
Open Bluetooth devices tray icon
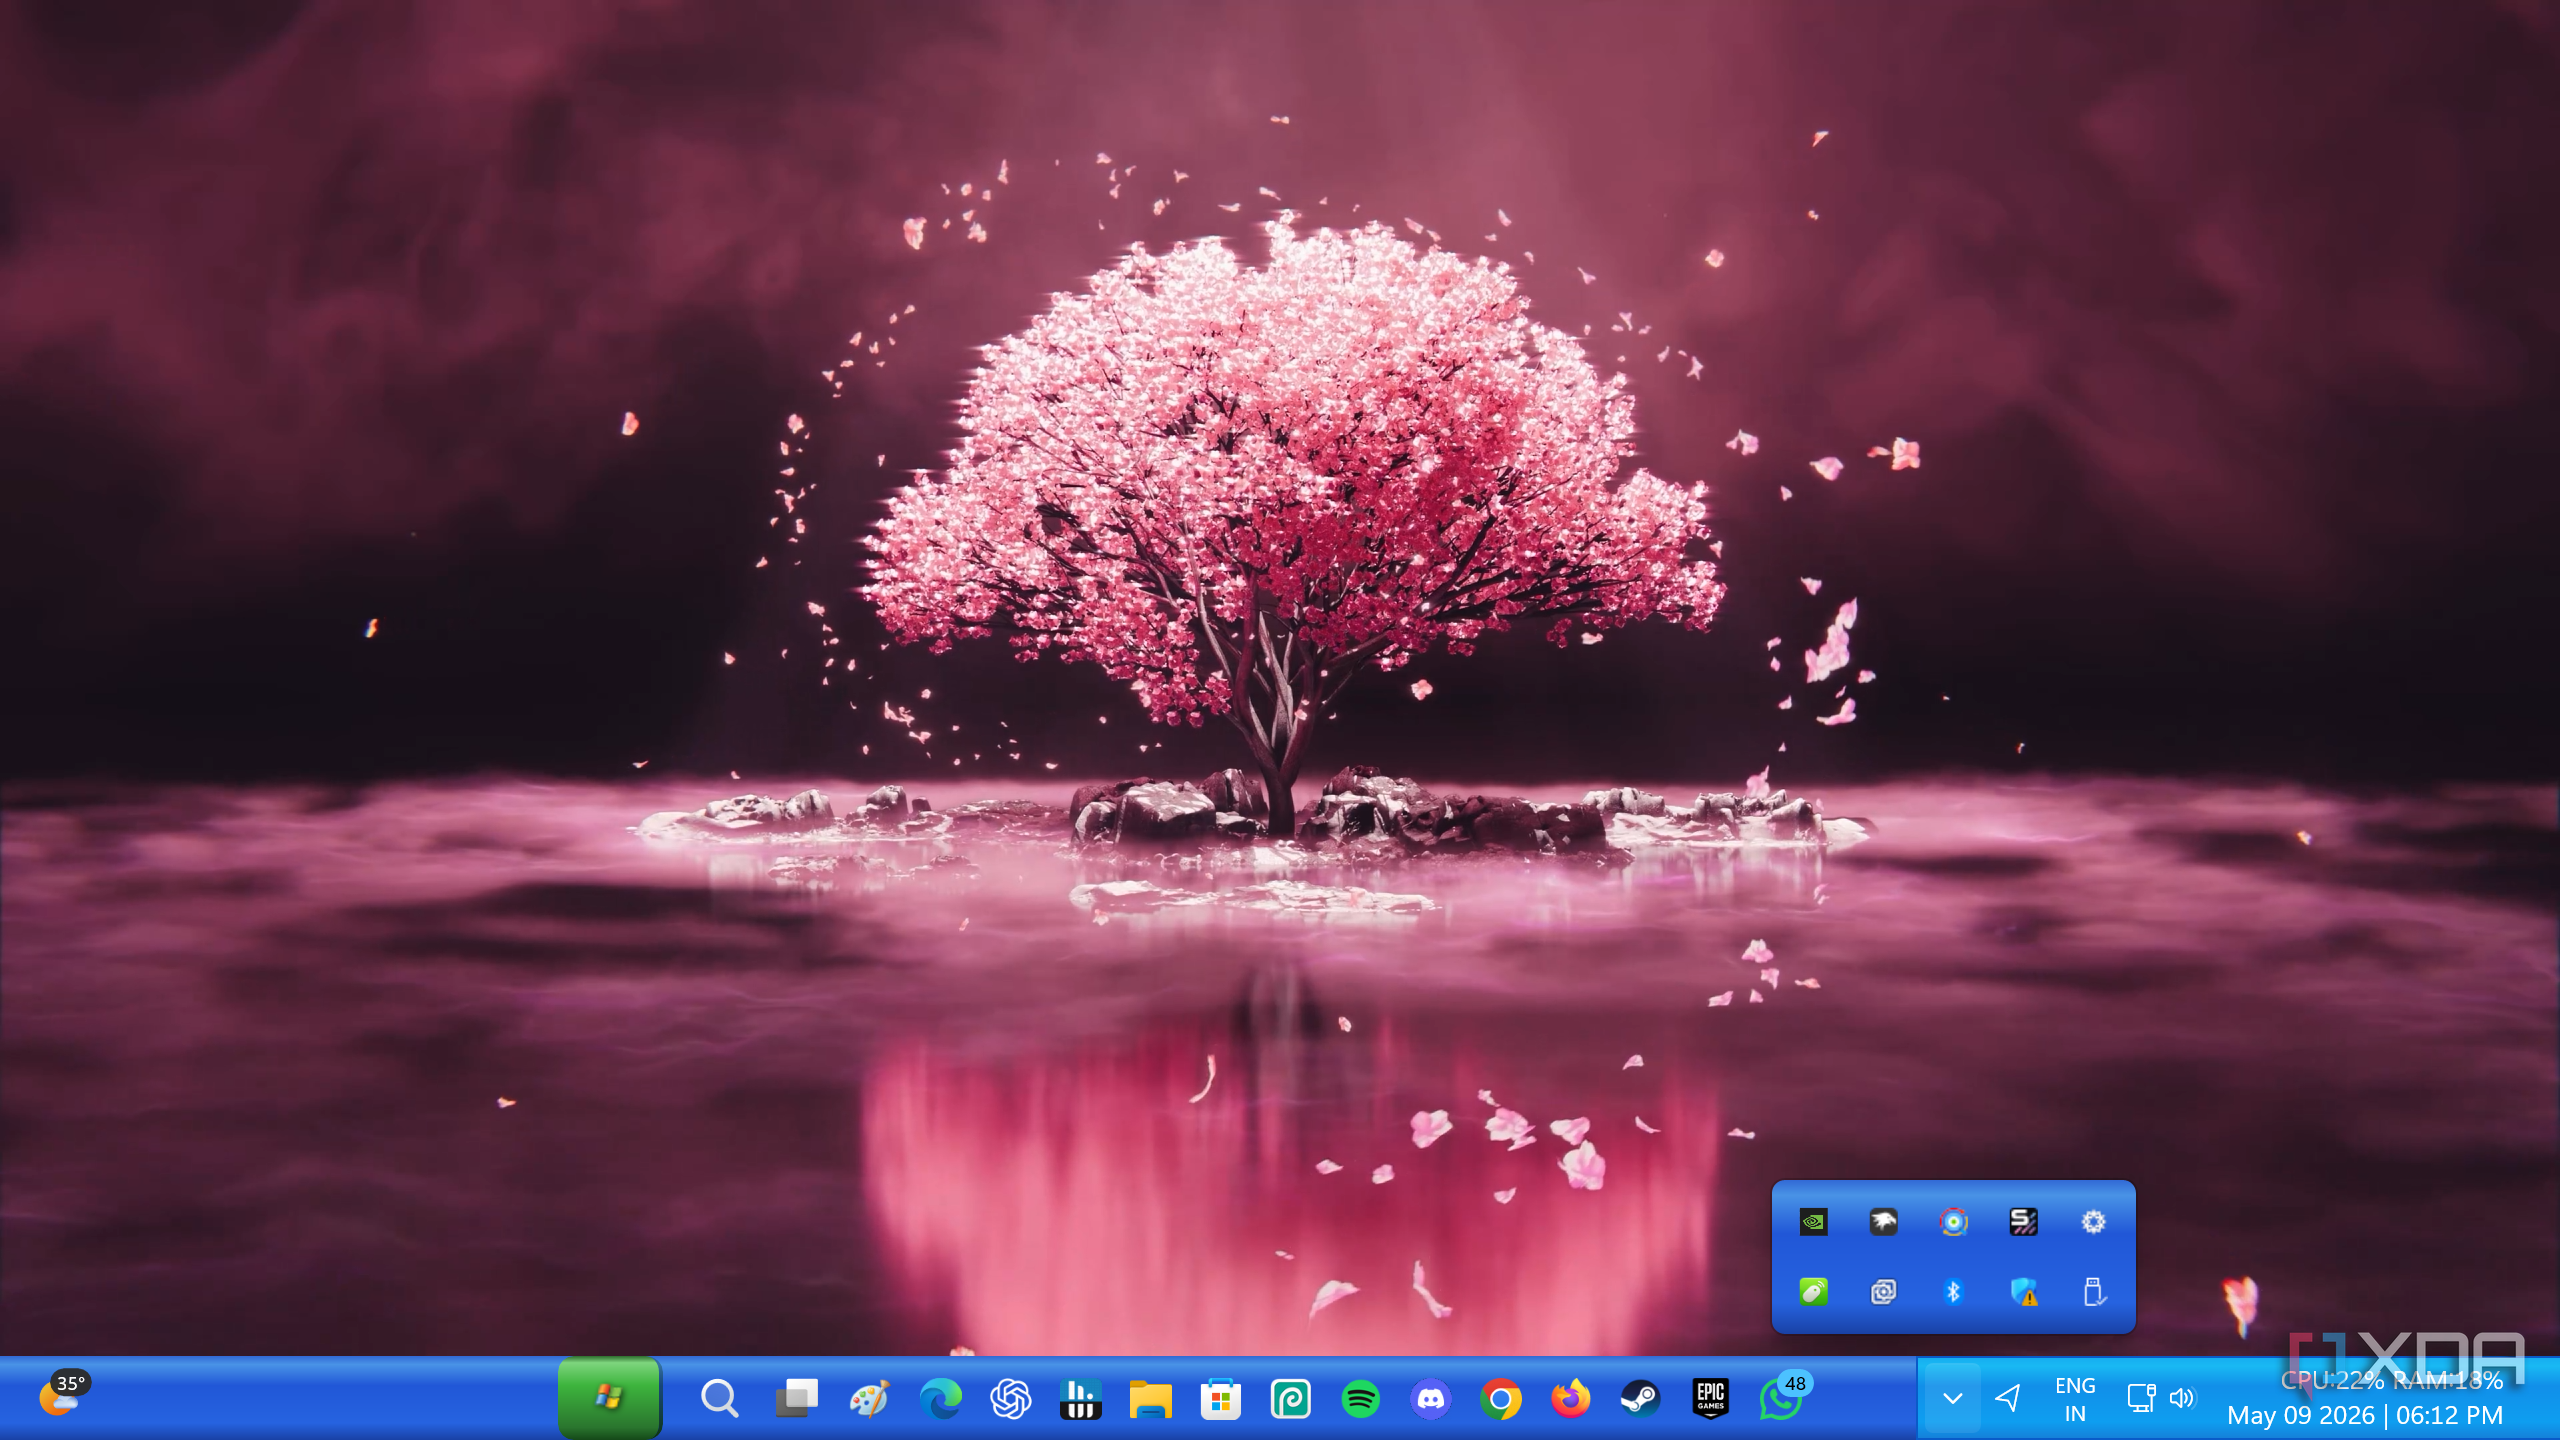click(x=1953, y=1292)
